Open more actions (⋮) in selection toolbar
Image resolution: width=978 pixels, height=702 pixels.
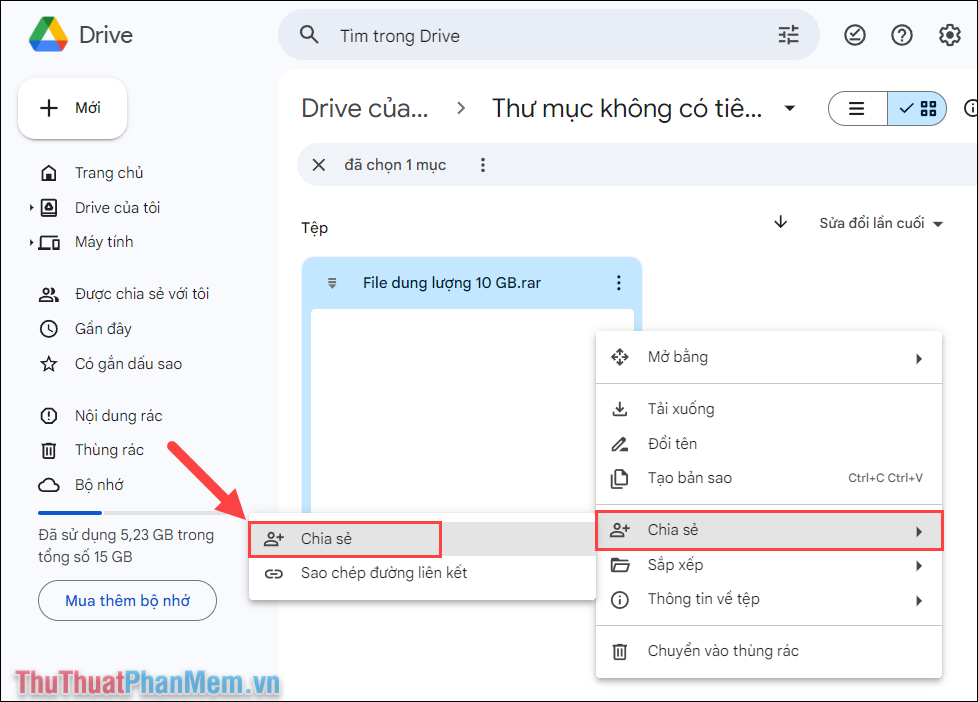point(483,164)
